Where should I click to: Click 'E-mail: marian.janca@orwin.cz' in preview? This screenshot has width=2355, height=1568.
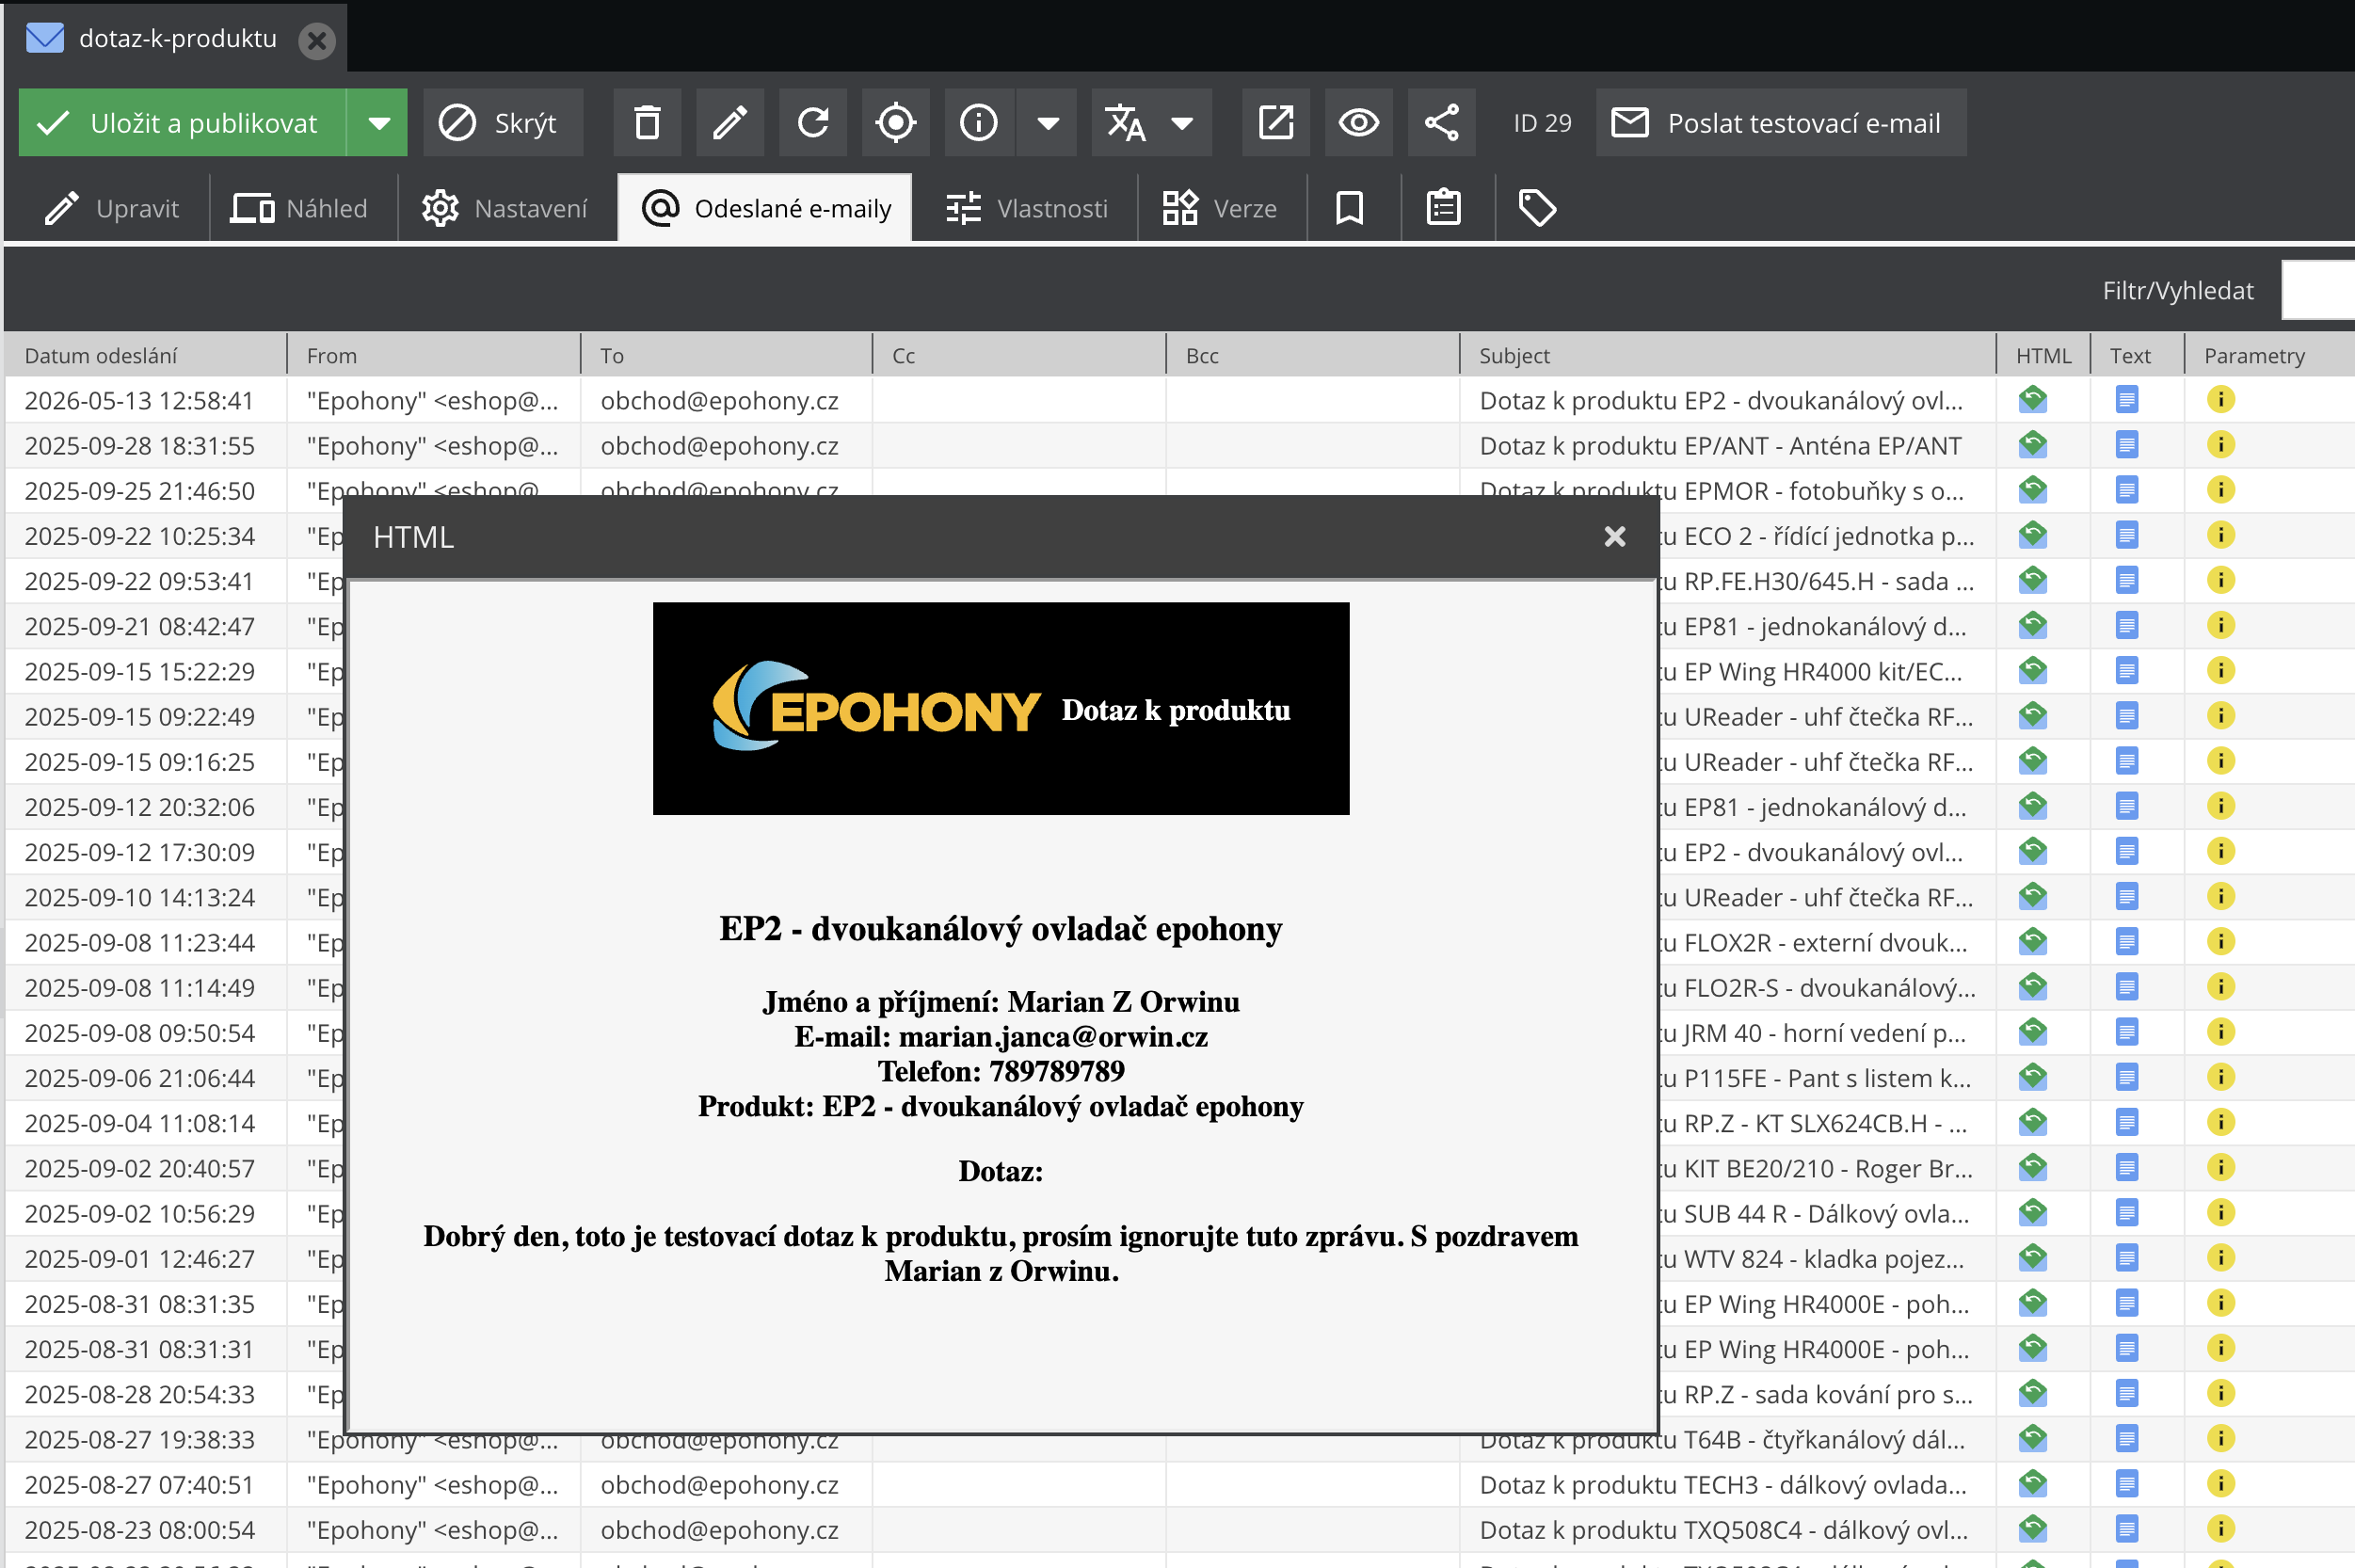coord(1001,1037)
